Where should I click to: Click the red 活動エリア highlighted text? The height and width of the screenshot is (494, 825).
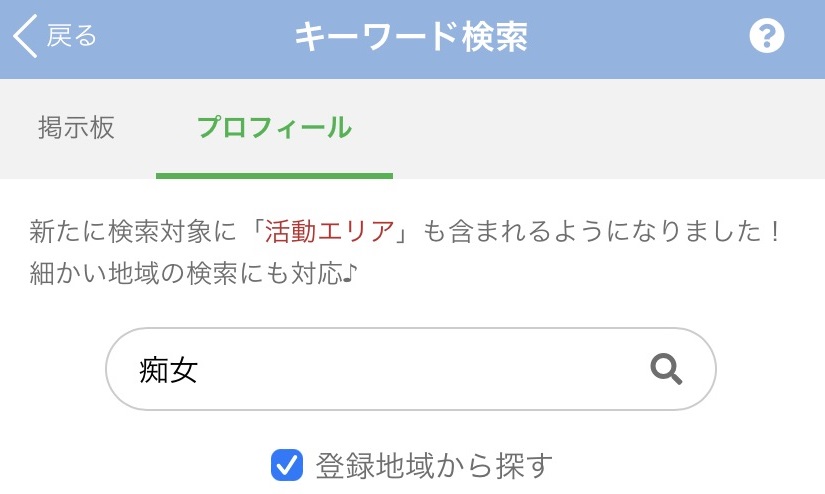tap(330, 233)
